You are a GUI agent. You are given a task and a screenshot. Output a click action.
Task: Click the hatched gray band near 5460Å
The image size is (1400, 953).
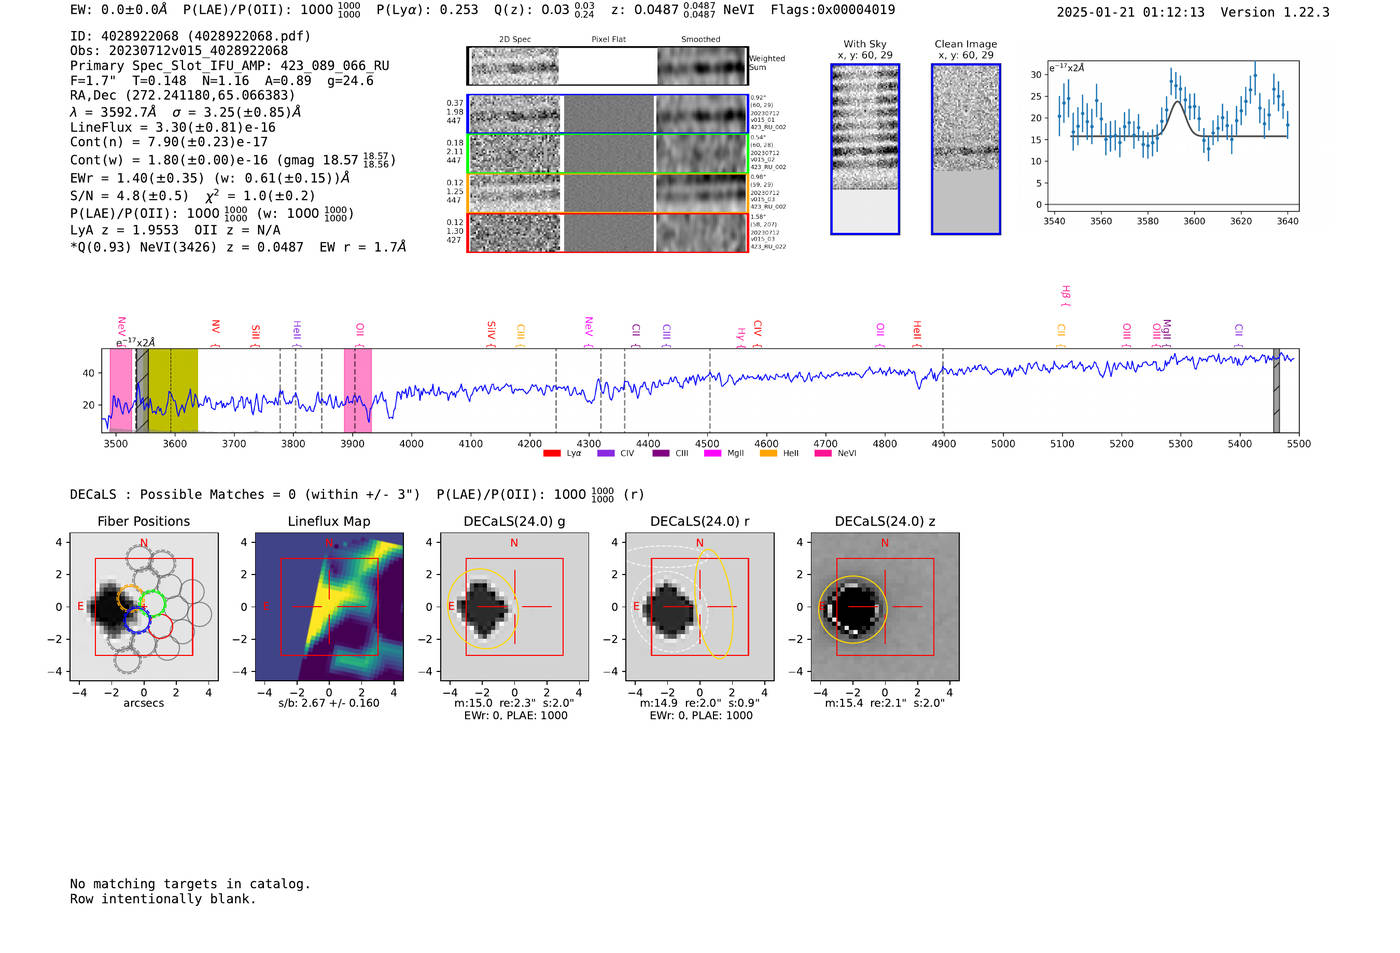(x=1276, y=390)
